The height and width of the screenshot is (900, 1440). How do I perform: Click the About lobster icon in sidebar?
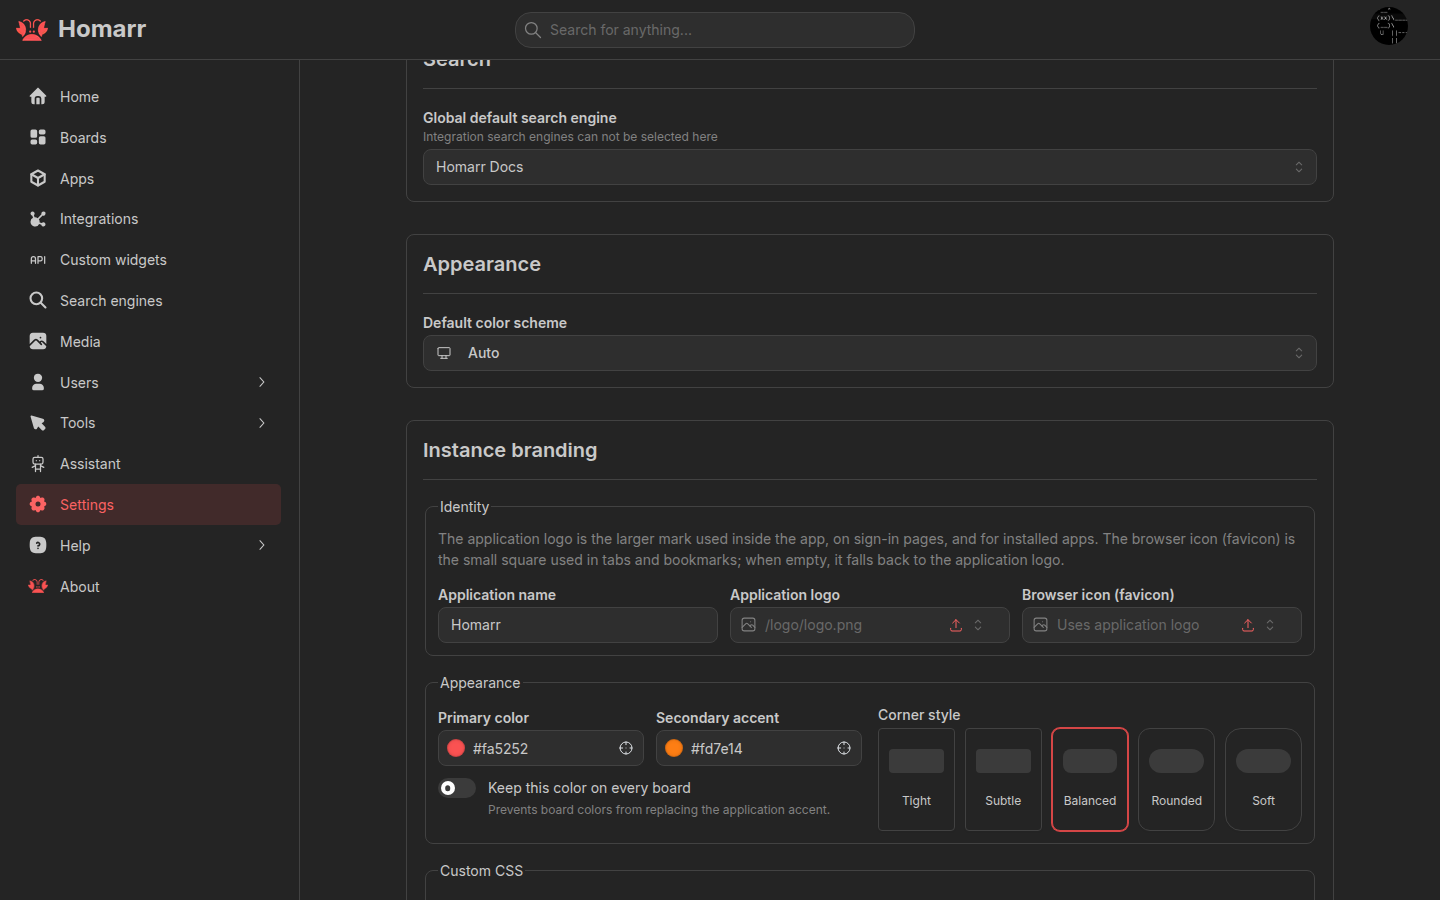(38, 586)
